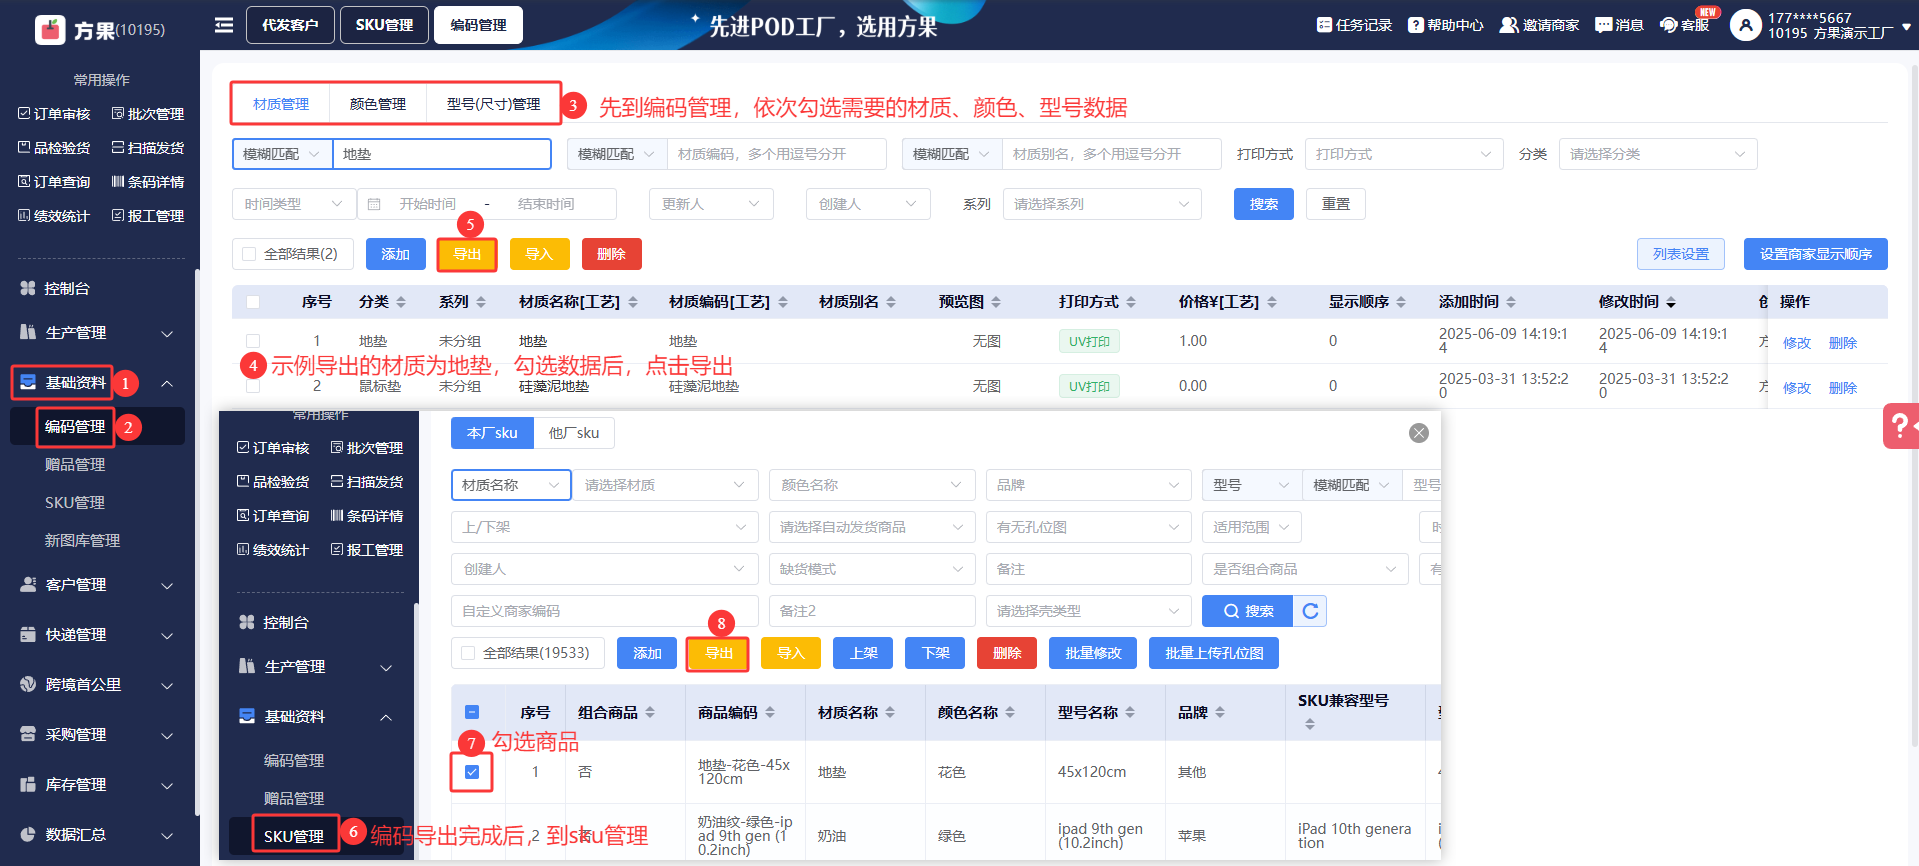1919x866 pixels.
Task: Open the 请选择材质 dropdown in the SKU panel
Action: coord(665,485)
